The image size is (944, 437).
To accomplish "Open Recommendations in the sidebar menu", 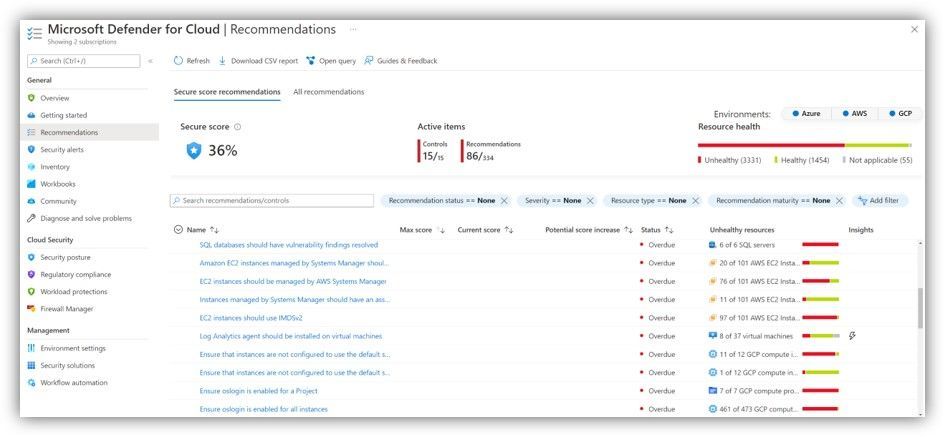I will (90, 132).
